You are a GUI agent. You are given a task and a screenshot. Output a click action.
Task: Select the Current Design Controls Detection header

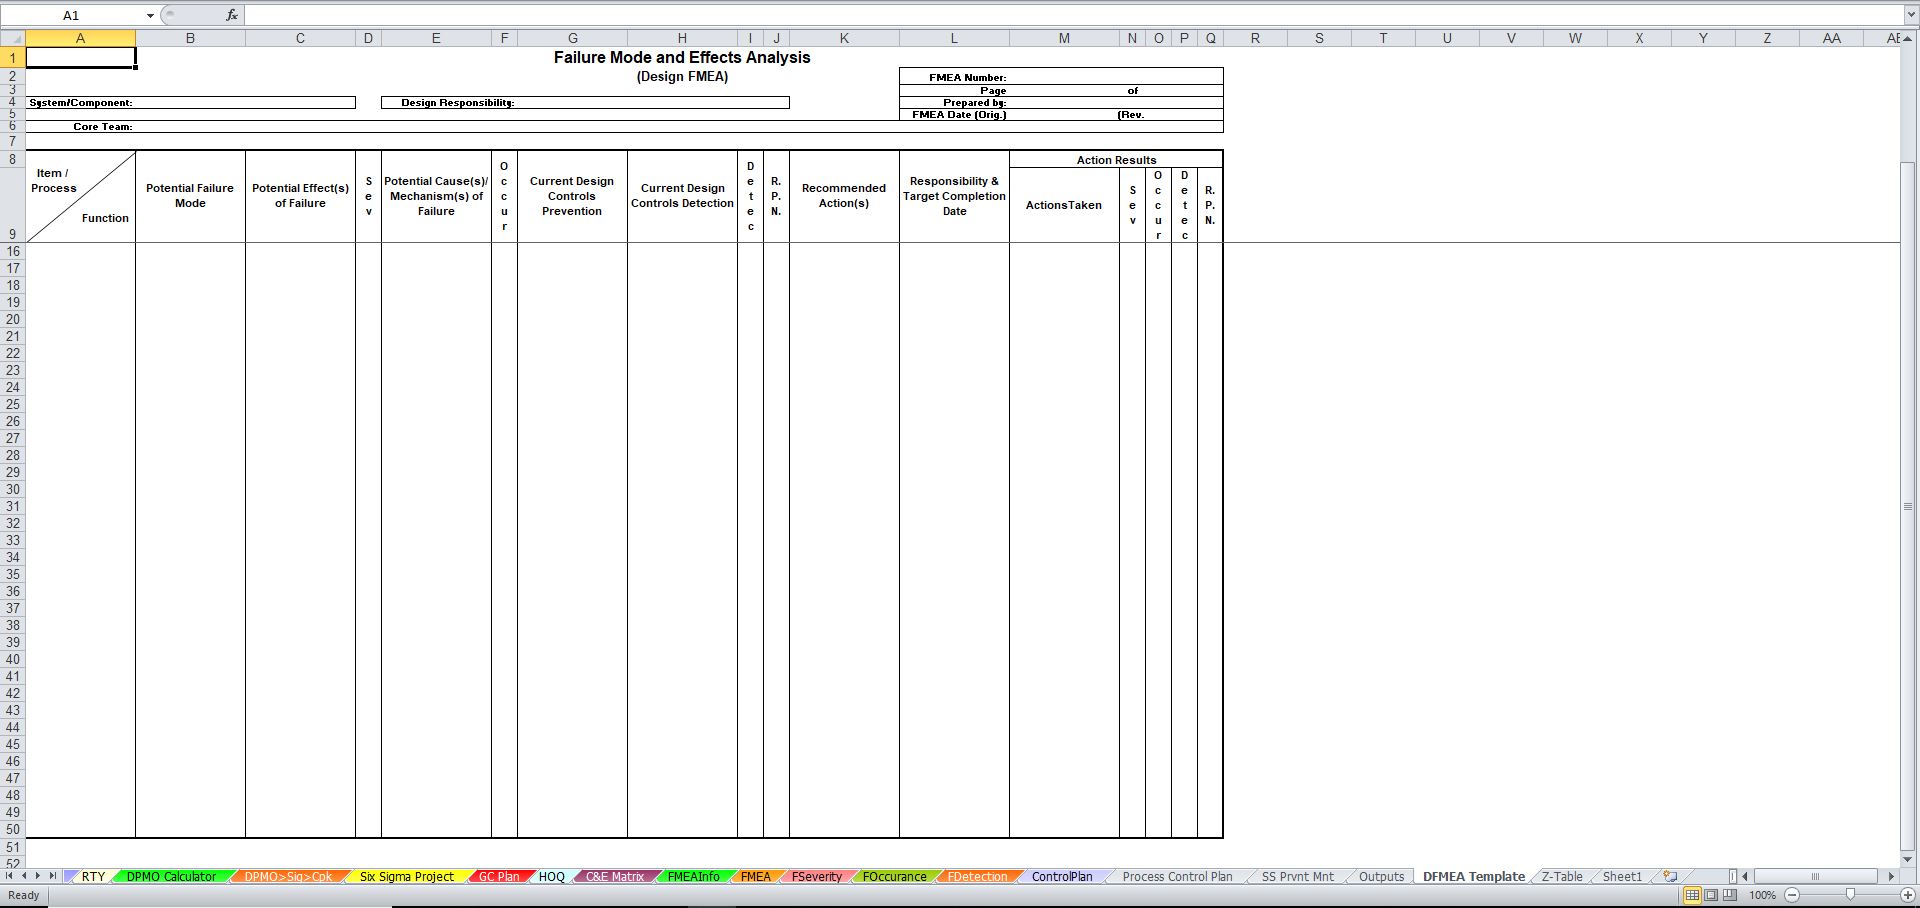coord(682,196)
